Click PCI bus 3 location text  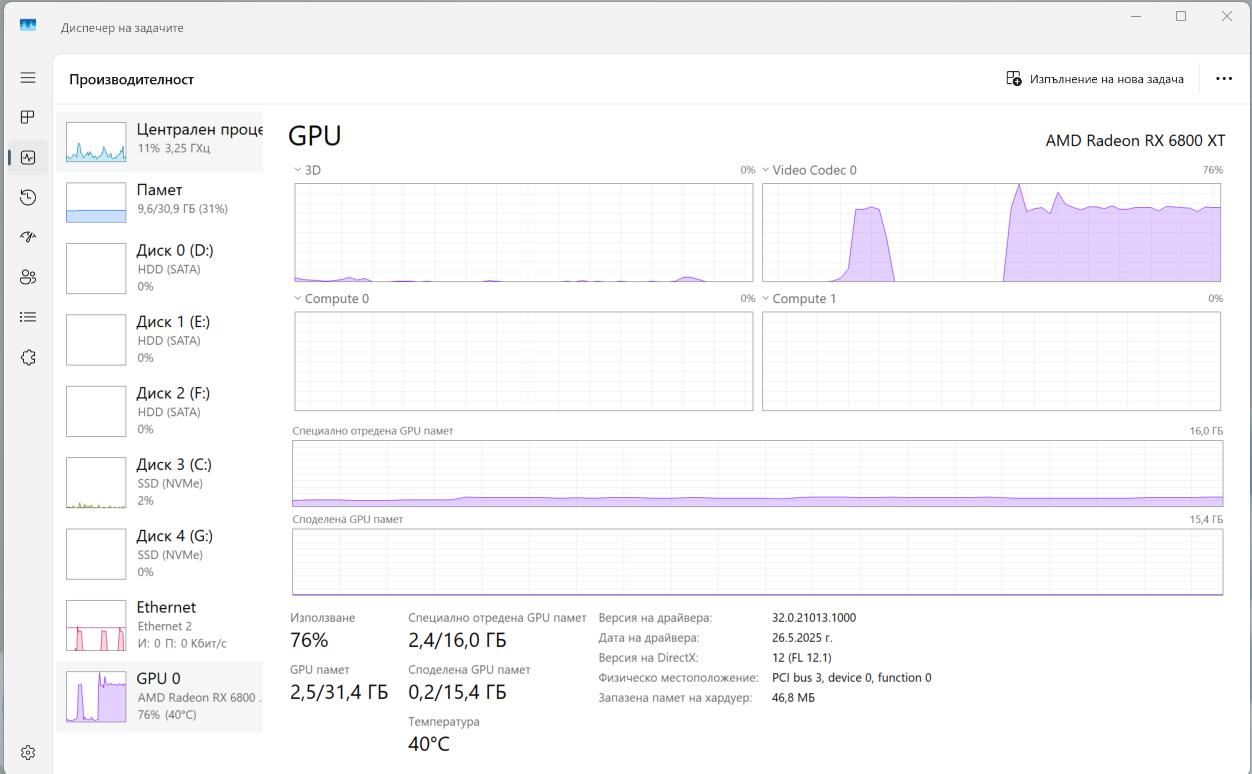click(852, 678)
